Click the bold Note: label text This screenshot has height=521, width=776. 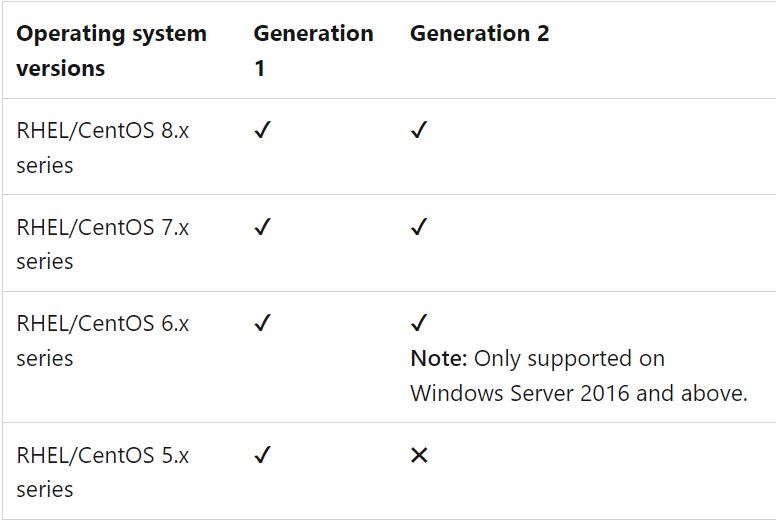[439, 358]
